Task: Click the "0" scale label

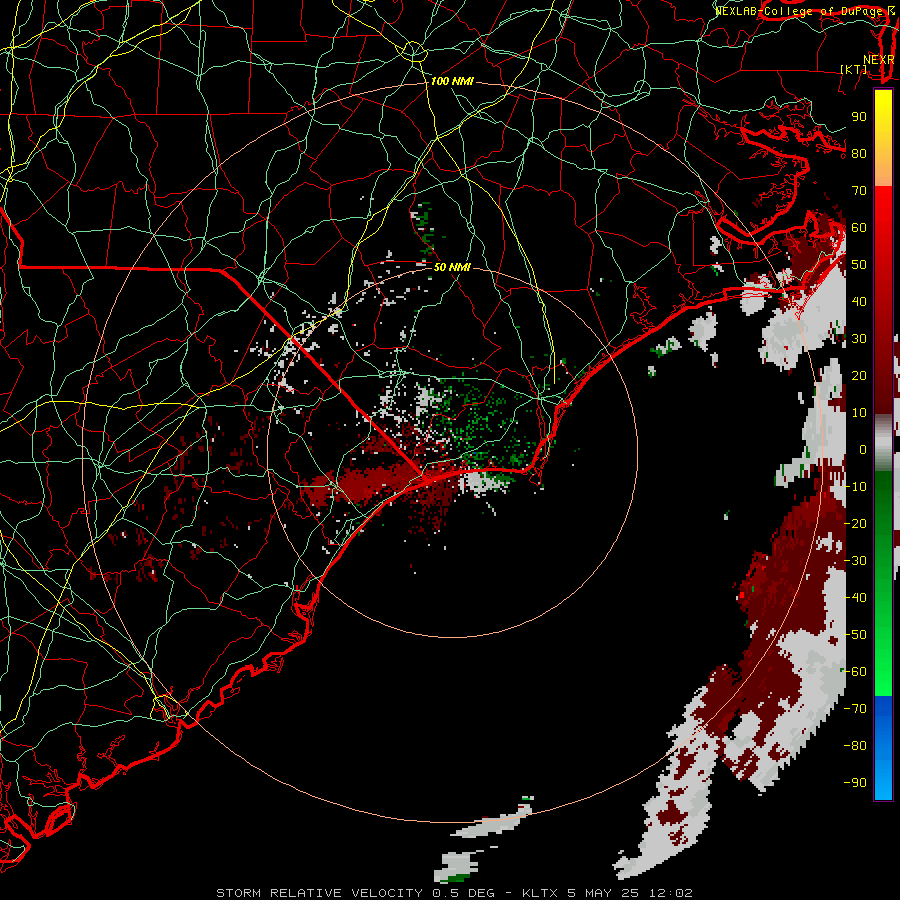Action: tap(863, 449)
